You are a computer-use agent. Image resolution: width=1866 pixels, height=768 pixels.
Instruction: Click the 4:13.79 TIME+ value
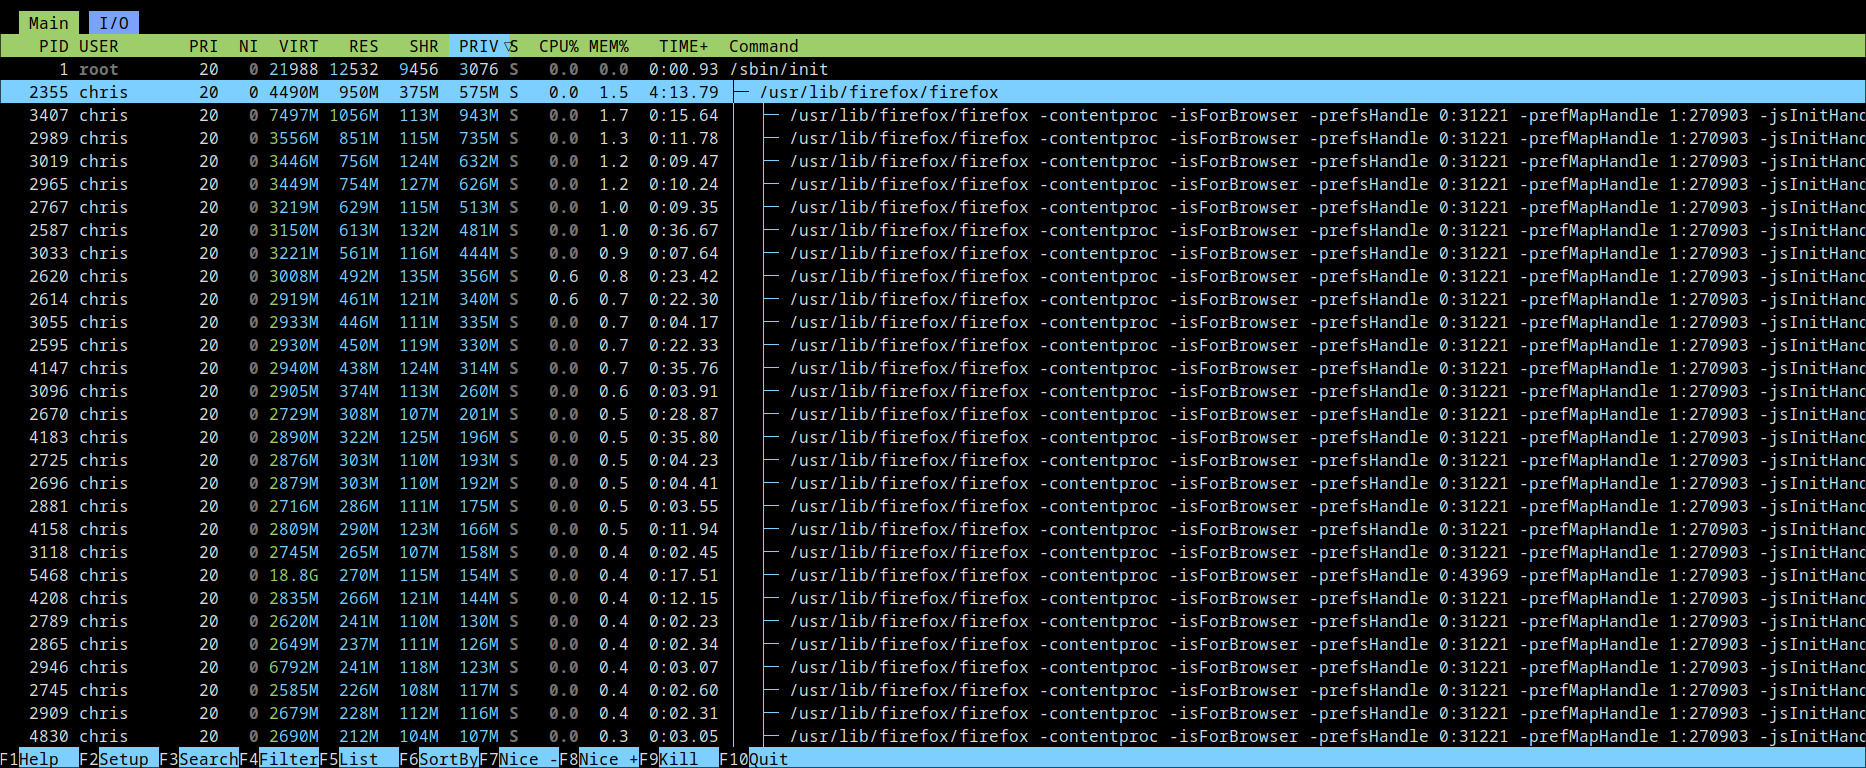point(684,92)
